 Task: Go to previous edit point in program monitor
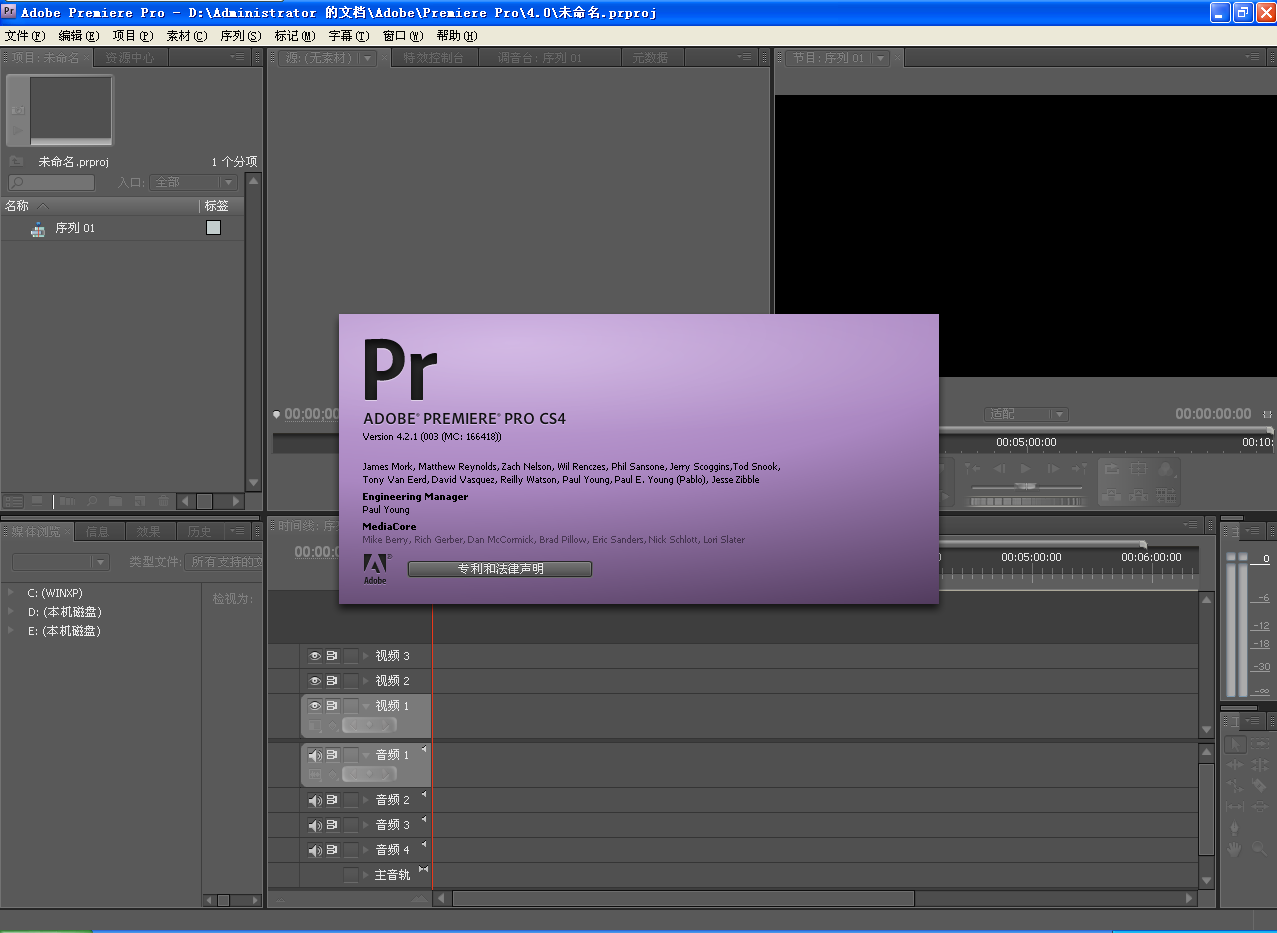pos(973,469)
